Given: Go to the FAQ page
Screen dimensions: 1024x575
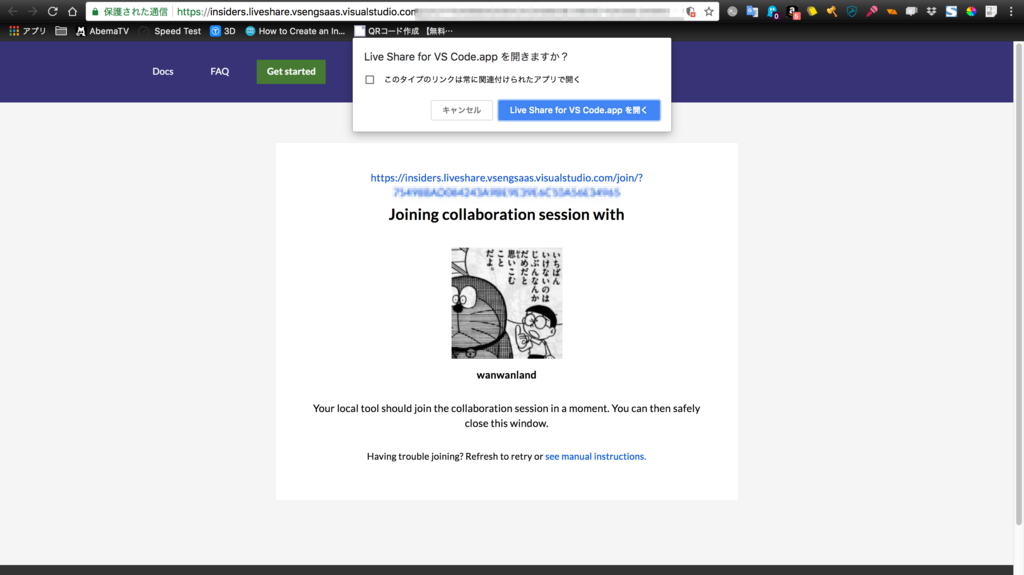Looking at the screenshot, I should (219, 71).
